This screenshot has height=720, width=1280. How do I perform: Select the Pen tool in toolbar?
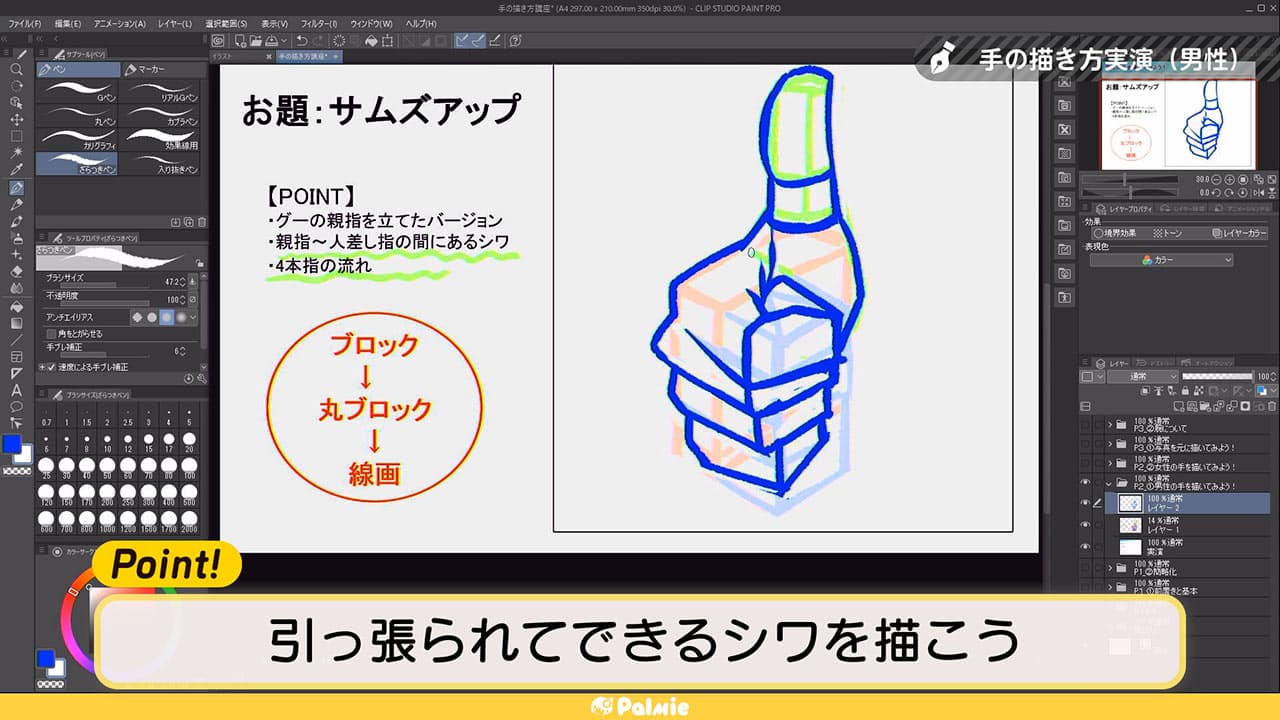coord(16,187)
